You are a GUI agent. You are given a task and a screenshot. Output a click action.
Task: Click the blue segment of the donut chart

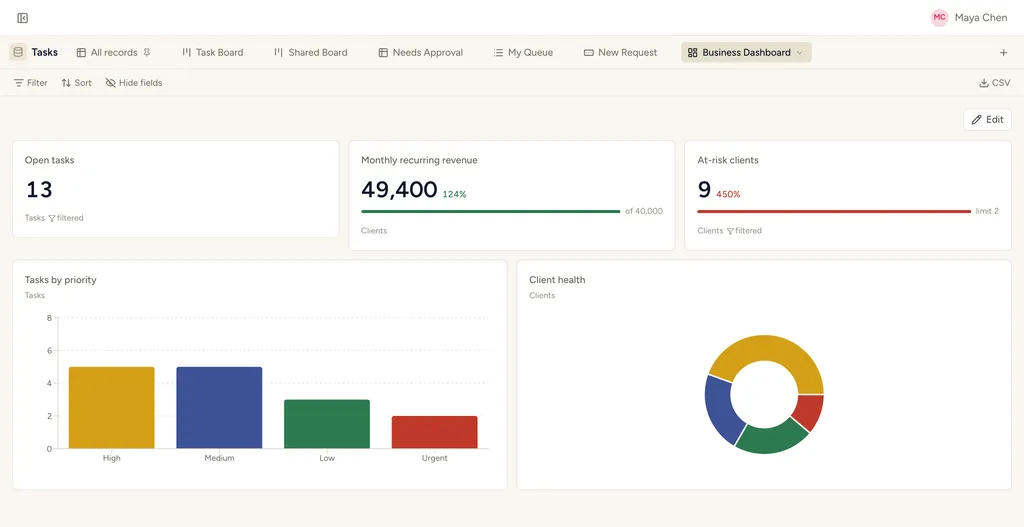coord(722,408)
